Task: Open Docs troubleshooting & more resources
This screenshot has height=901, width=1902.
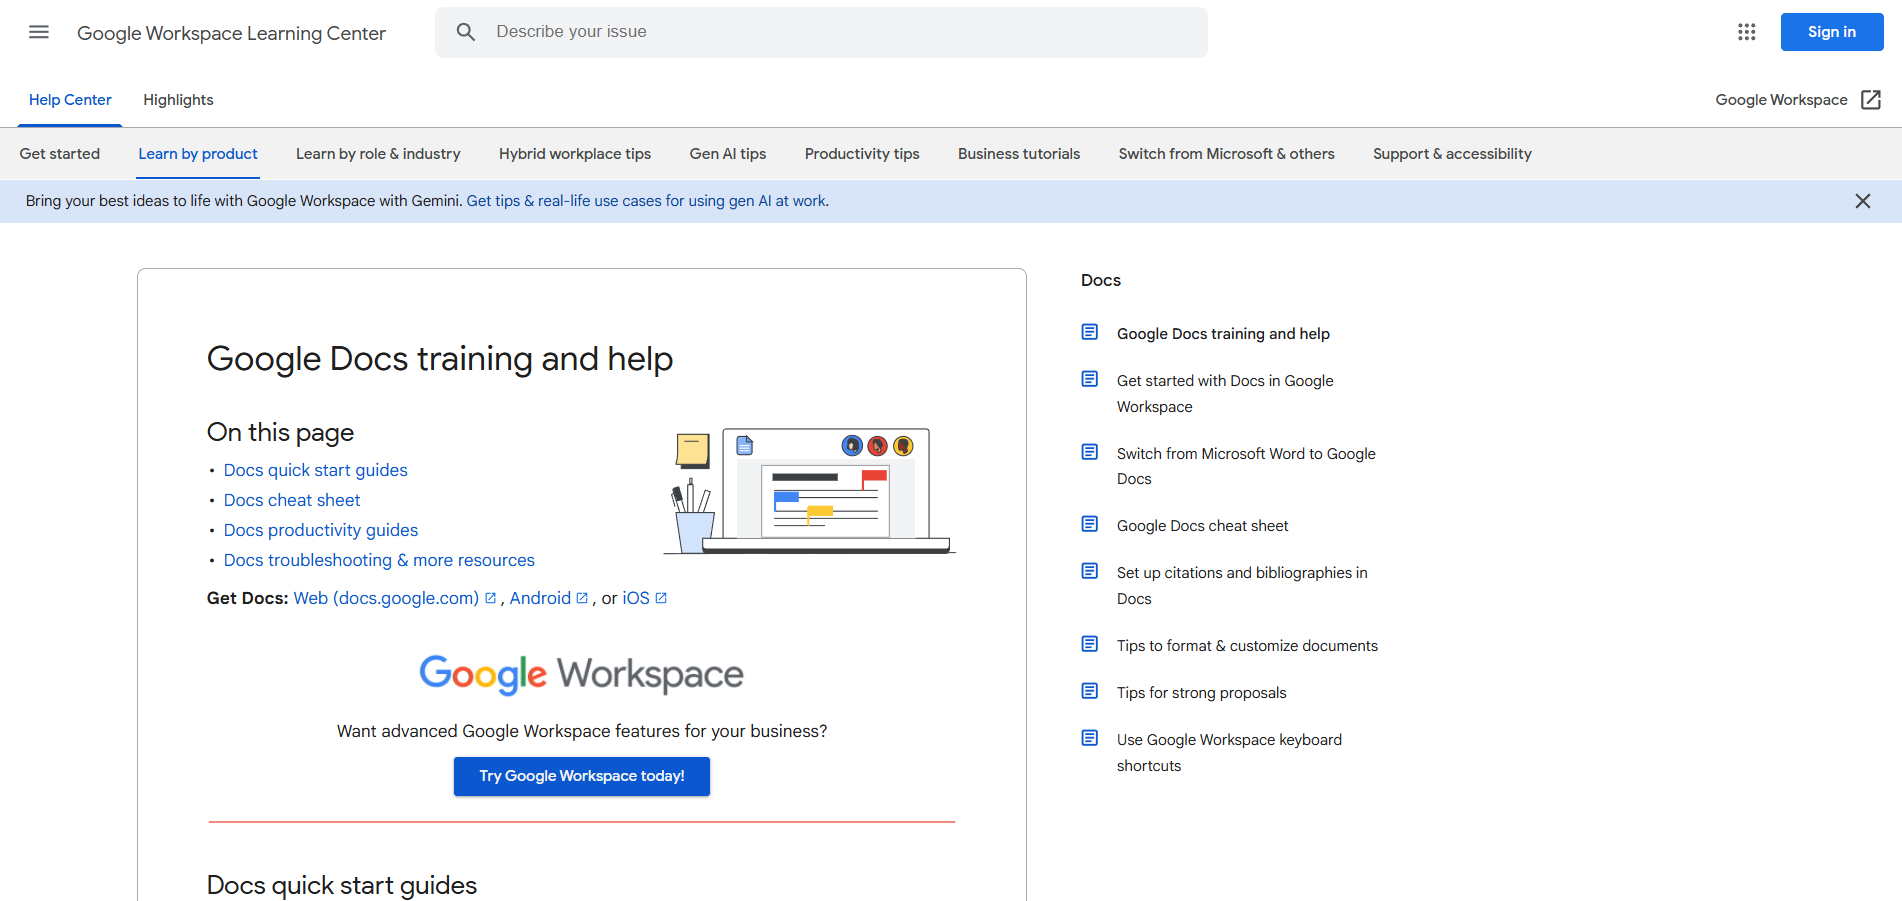Action: pyautogui.click(x=378, y=560)
